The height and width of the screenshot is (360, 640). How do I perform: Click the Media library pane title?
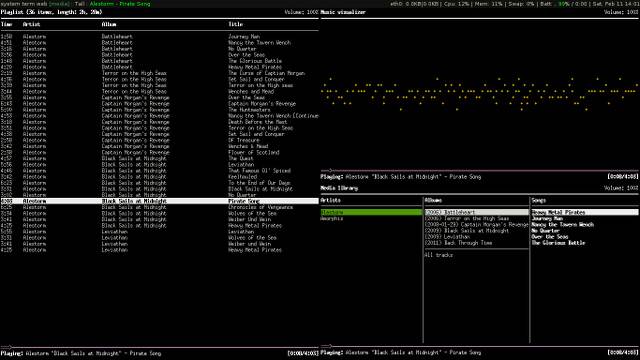pyautogui.click(x=339, y=188)
